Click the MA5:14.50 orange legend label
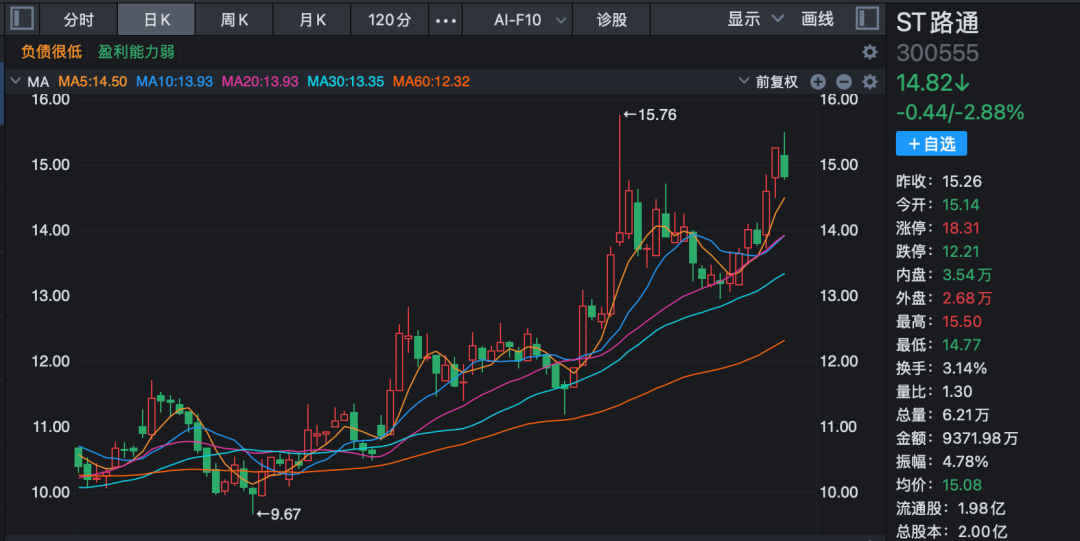 click(x=92, y=82)
